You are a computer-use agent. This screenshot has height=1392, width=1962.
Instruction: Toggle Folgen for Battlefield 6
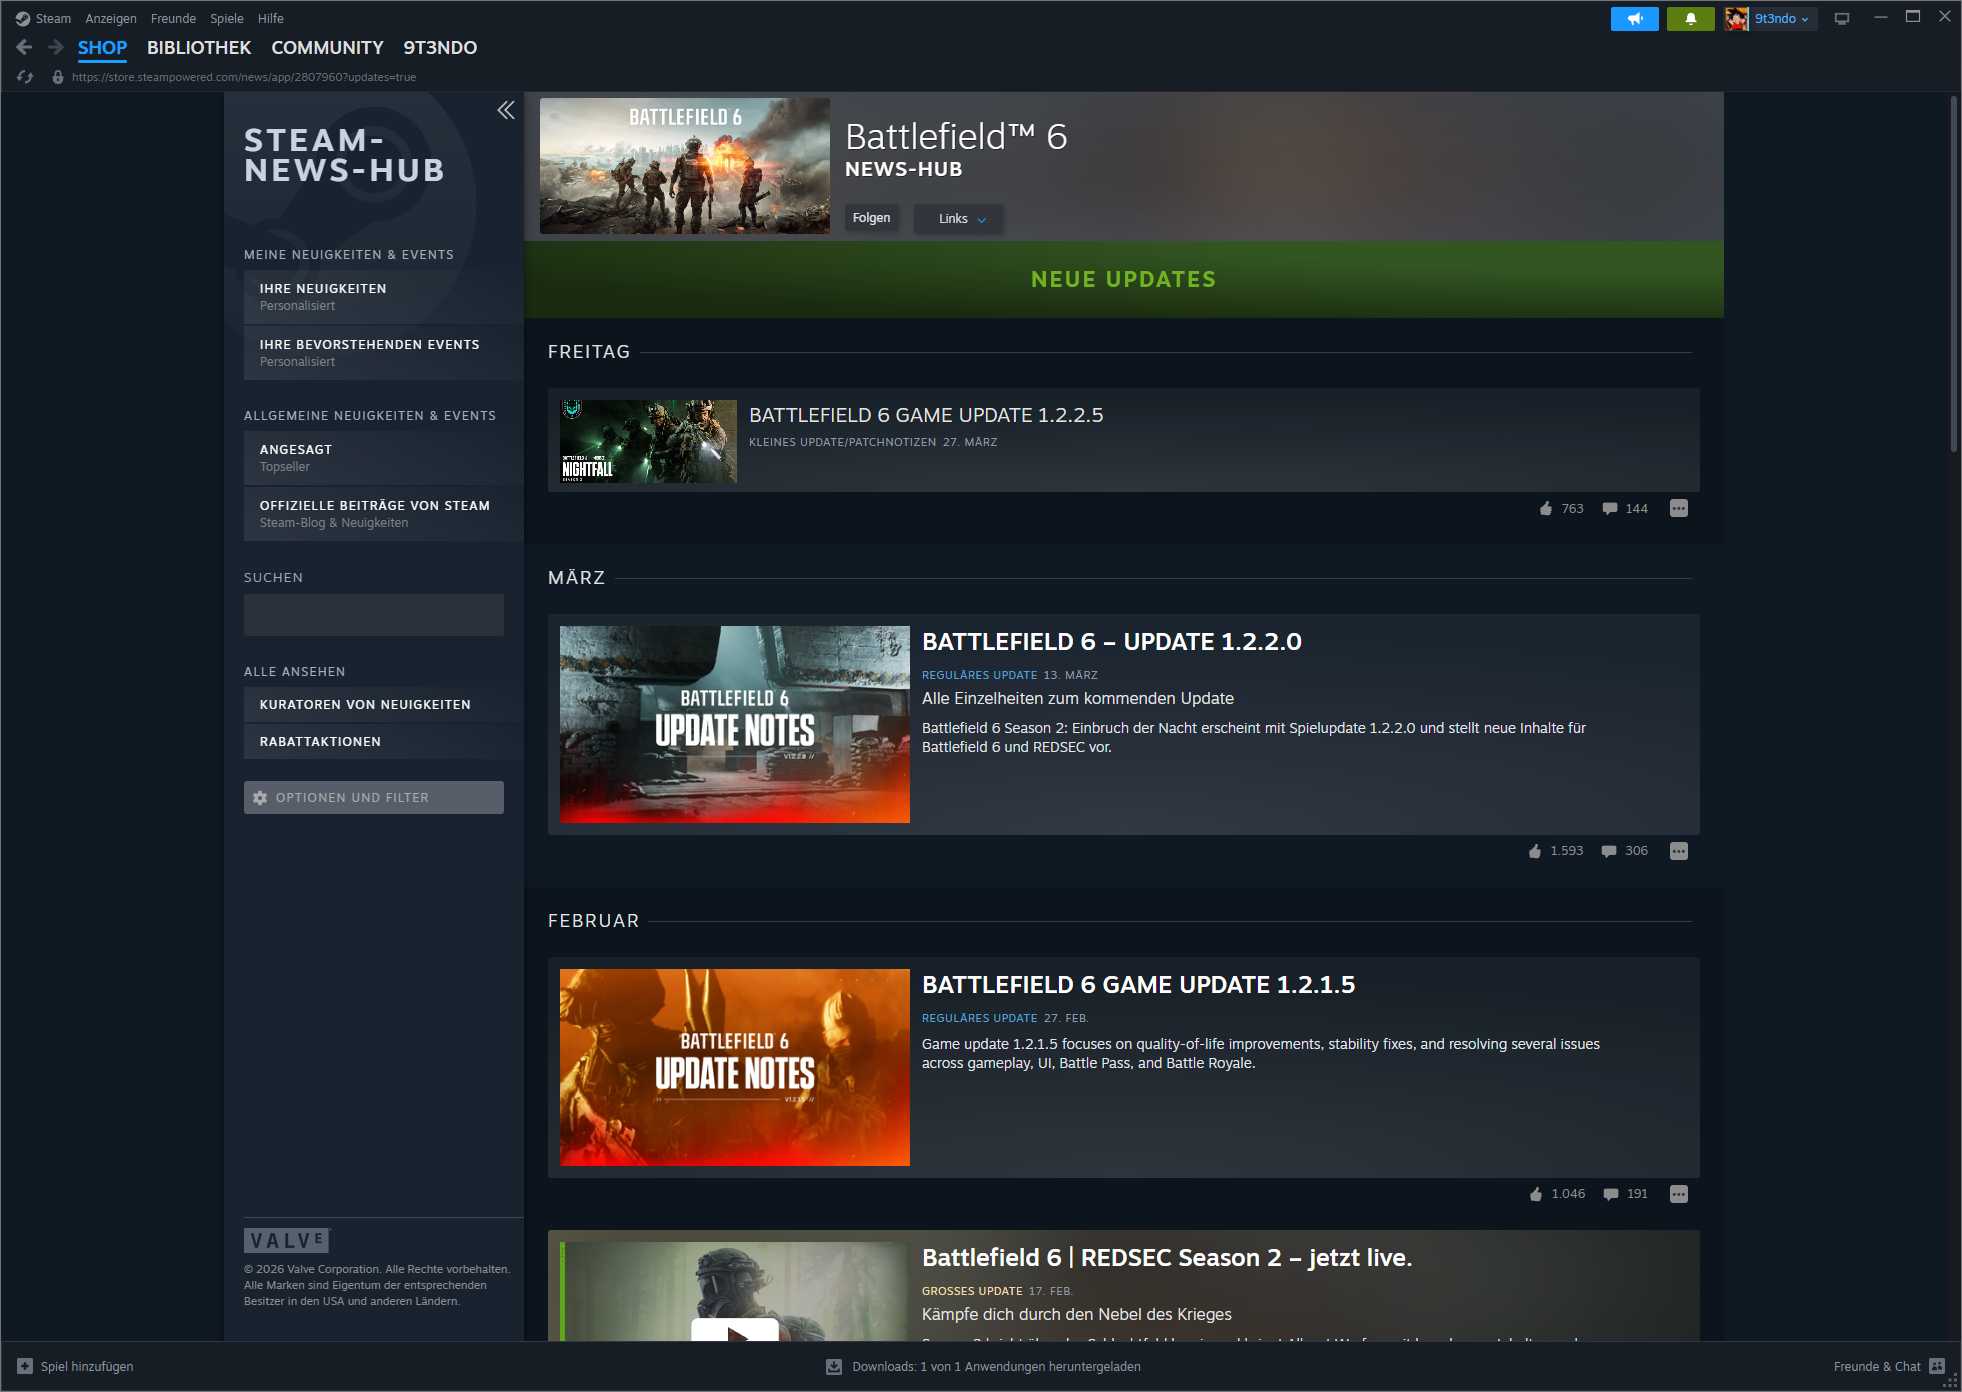pyautogui.click(x=871, y=218)
